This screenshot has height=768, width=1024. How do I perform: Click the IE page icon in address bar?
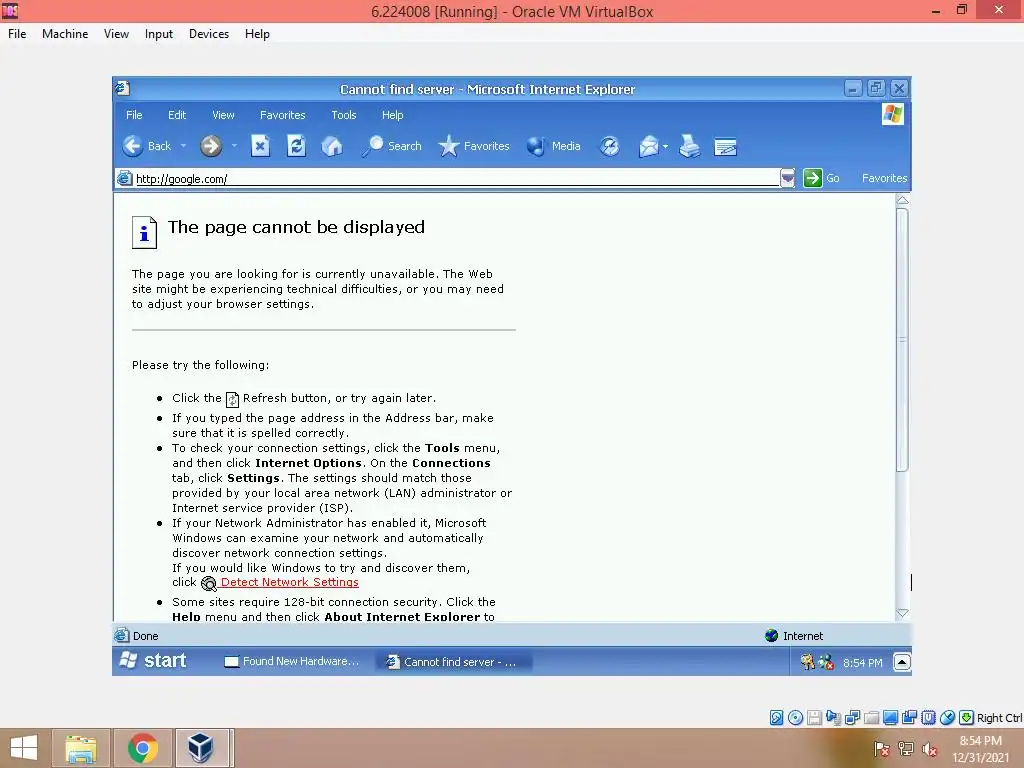click(124, 178)
